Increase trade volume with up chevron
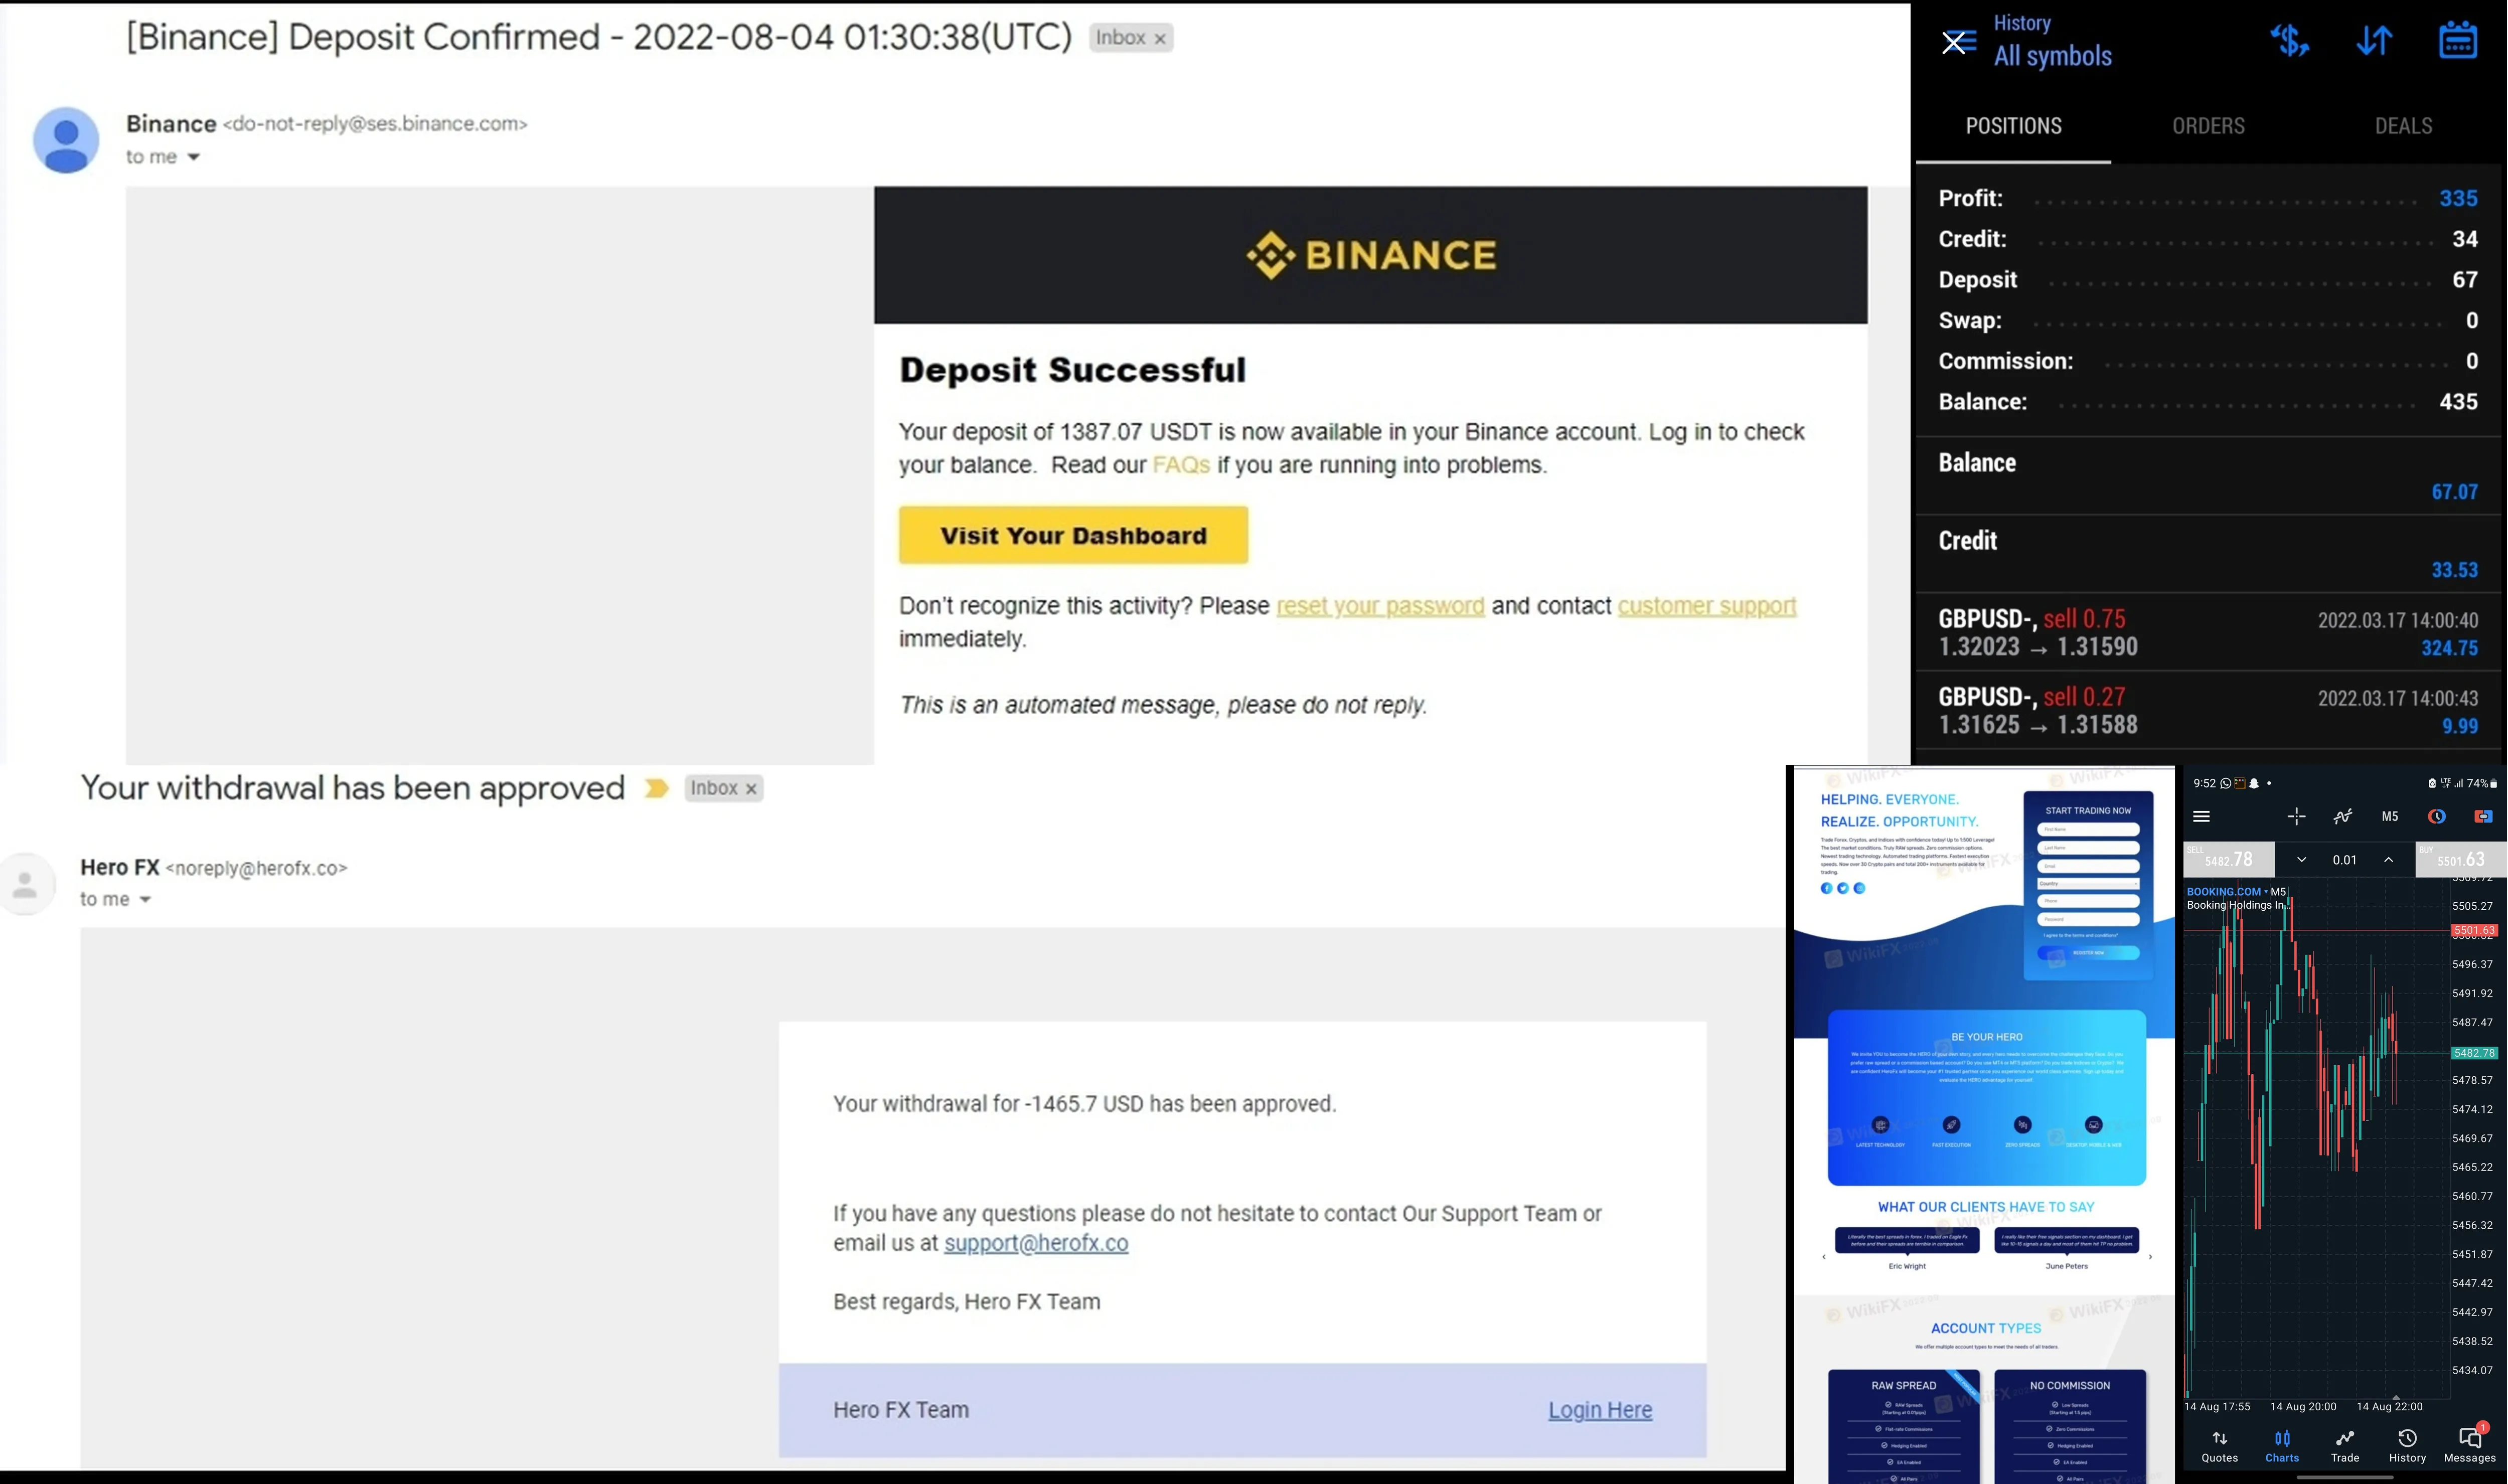This screenshot has height=1484, width=2508. pos(2389,860)
